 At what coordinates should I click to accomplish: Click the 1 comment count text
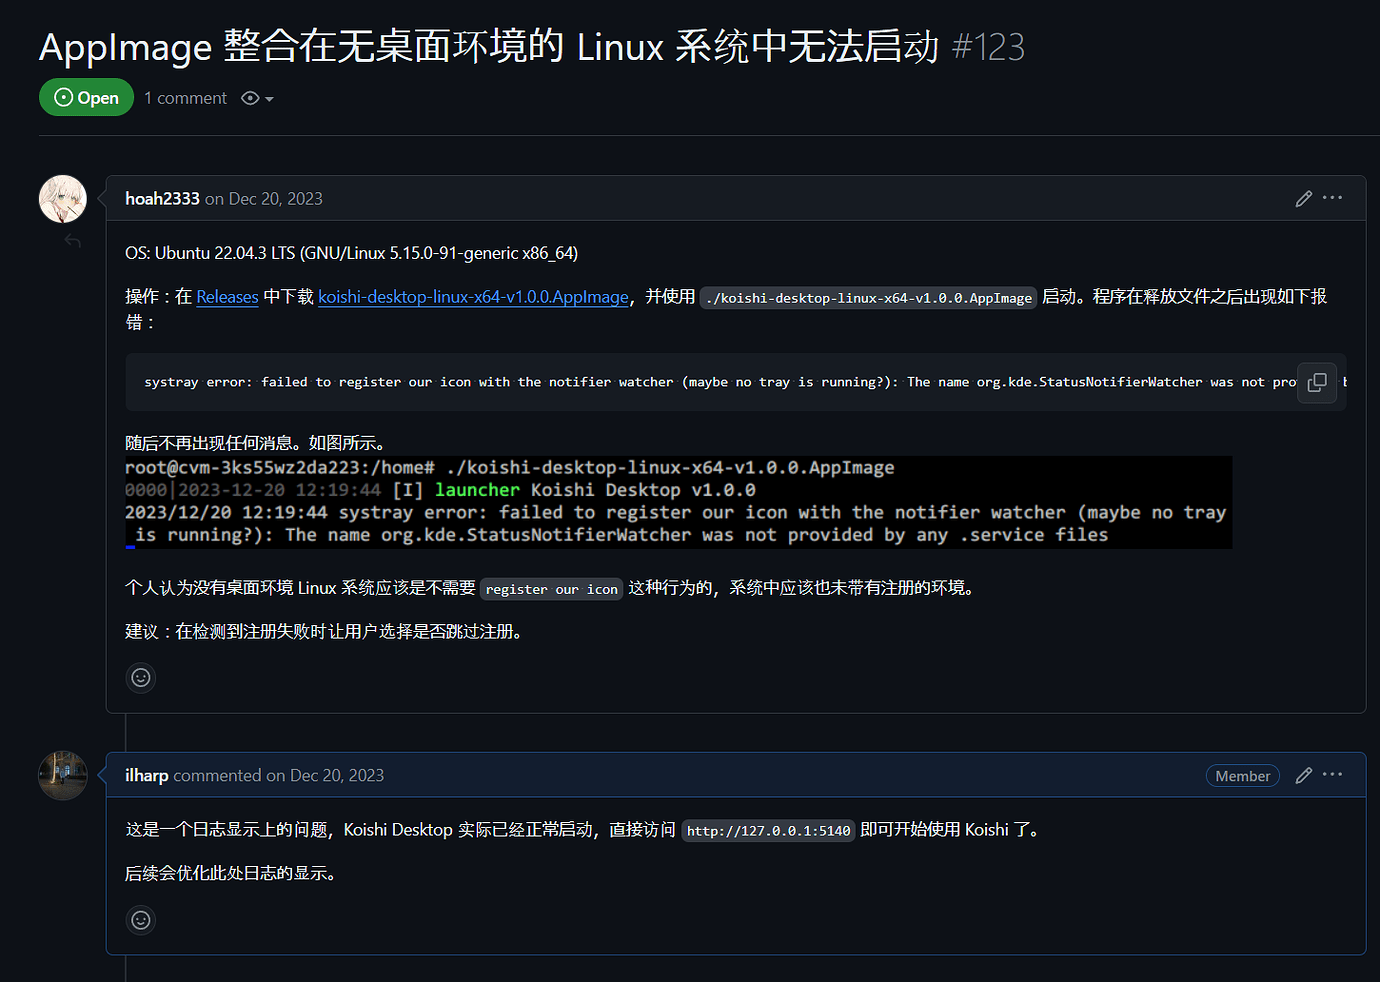click(x=185, y=98)
